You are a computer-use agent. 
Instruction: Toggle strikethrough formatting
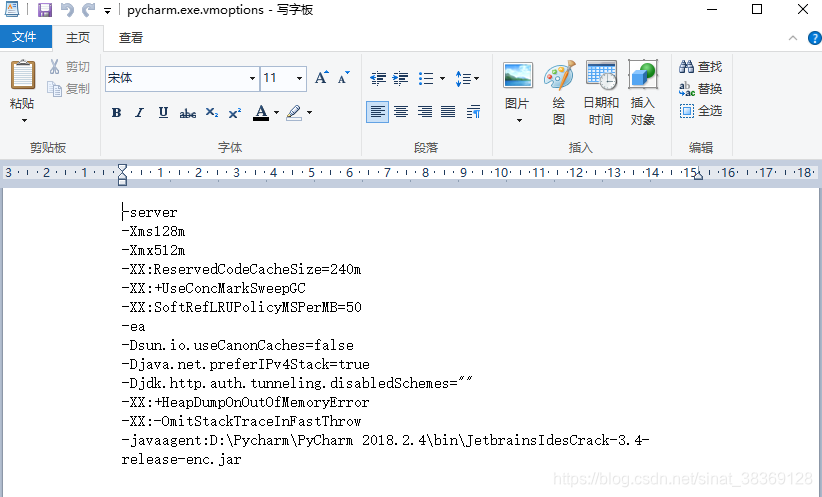point(188,112)
